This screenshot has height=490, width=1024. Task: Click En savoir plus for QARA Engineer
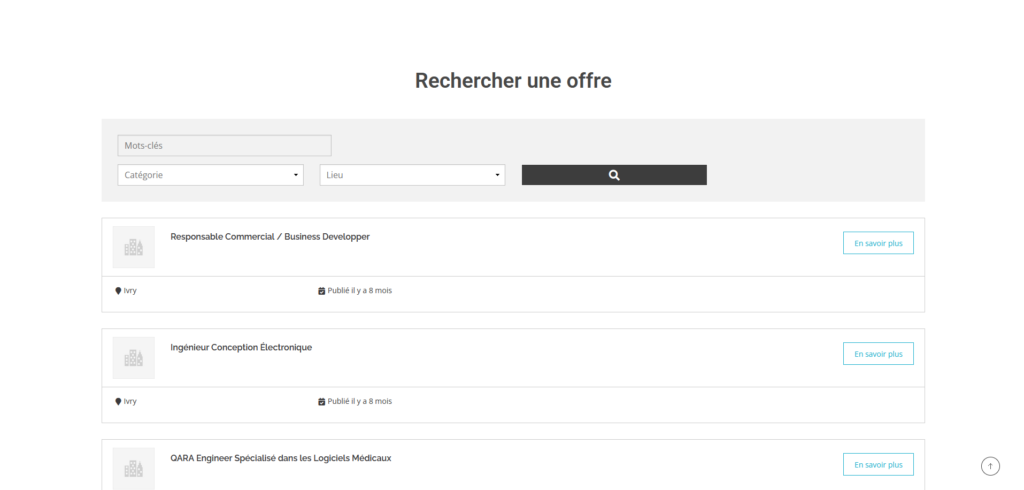878,465
